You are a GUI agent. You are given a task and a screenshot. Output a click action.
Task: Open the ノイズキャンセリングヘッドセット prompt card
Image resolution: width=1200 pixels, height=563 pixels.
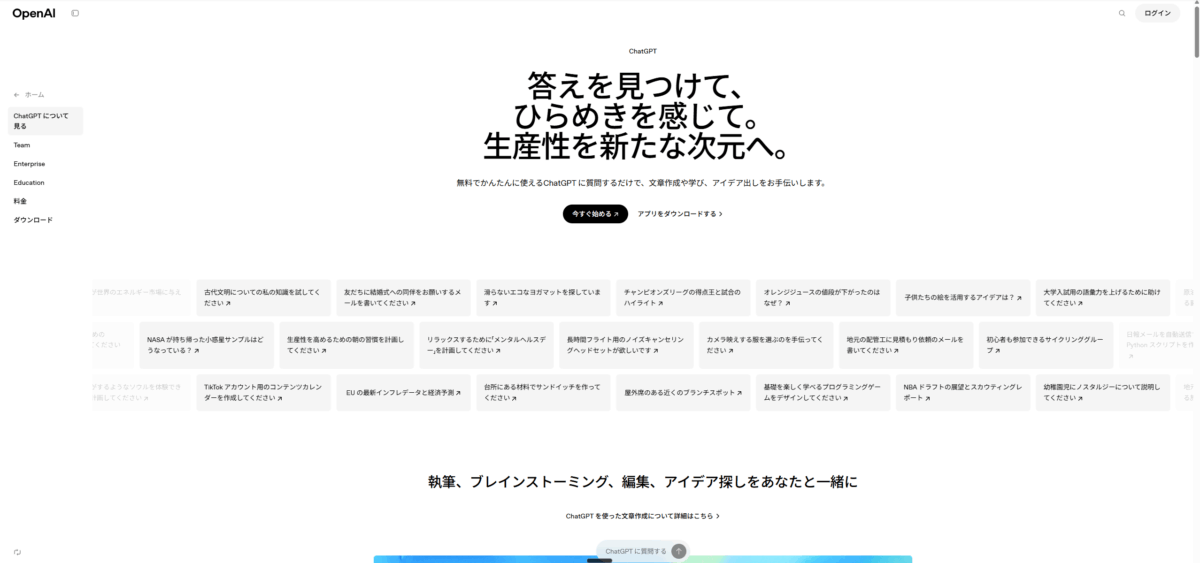(x=626, y=345)
